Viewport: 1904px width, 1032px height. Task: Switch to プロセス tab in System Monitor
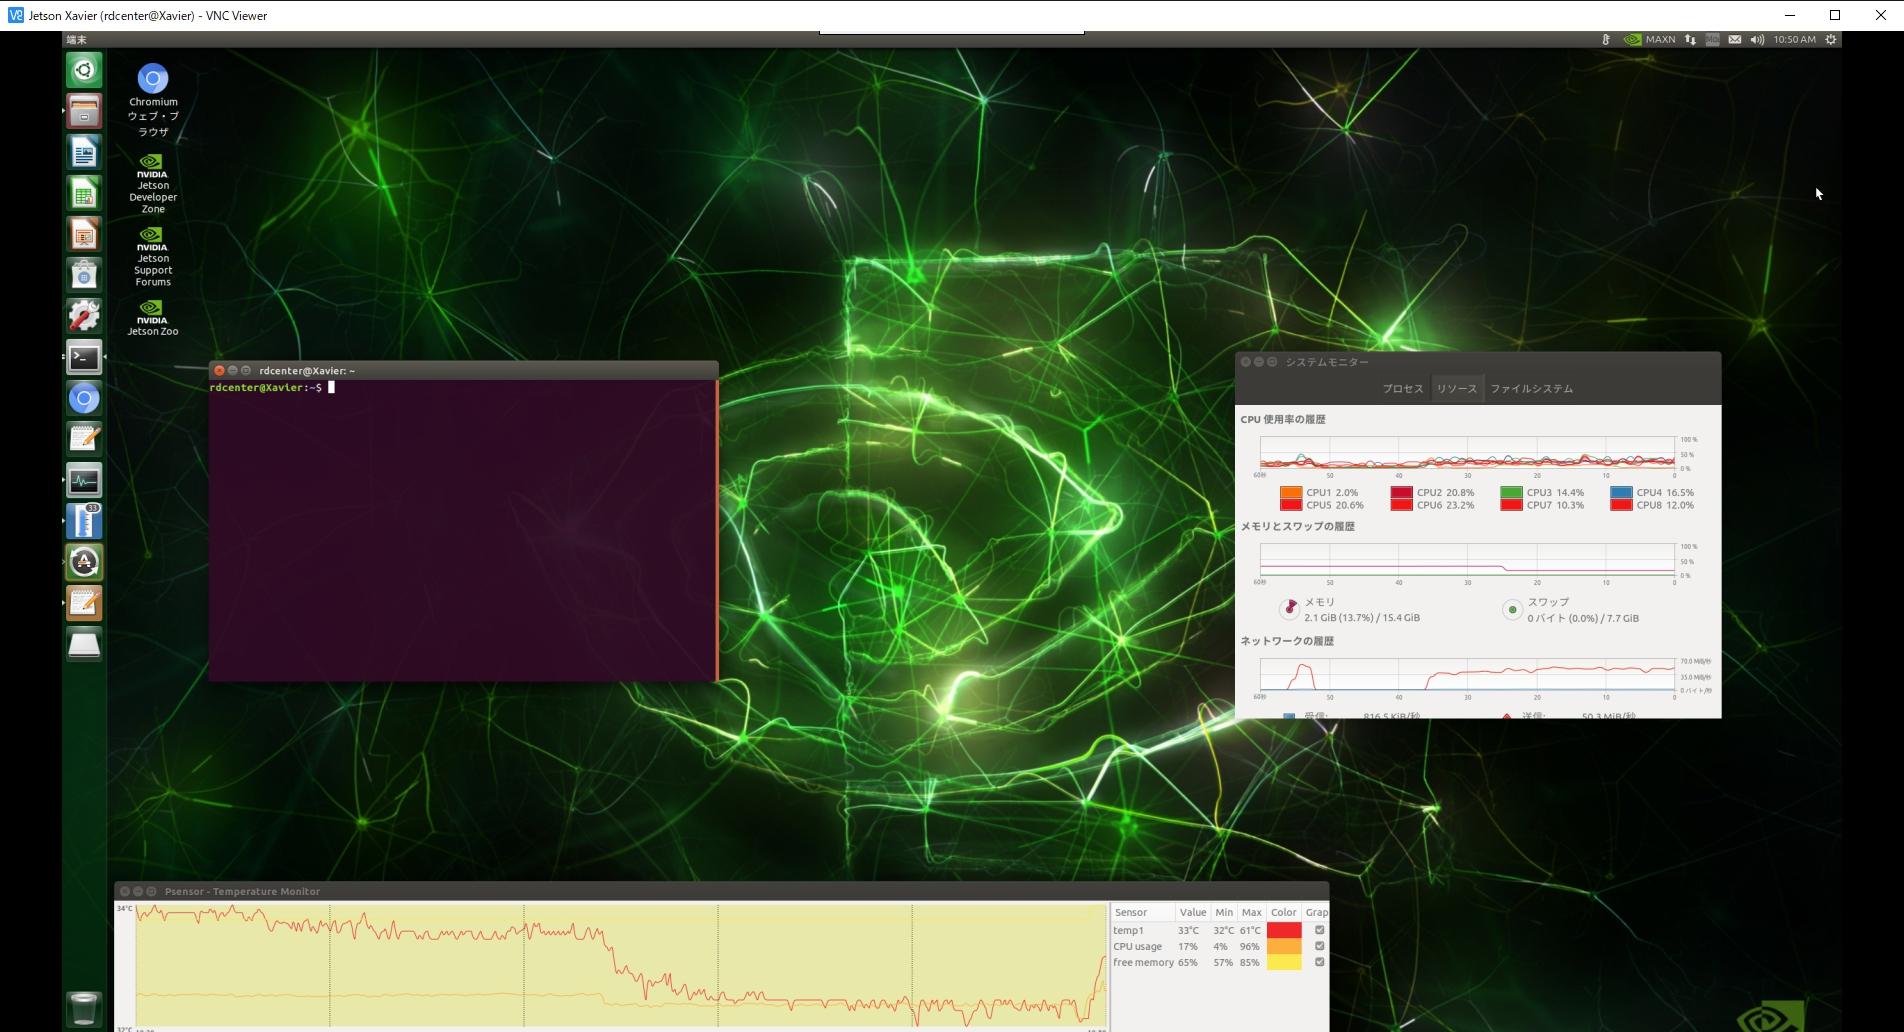click(x=1402, y=389)
